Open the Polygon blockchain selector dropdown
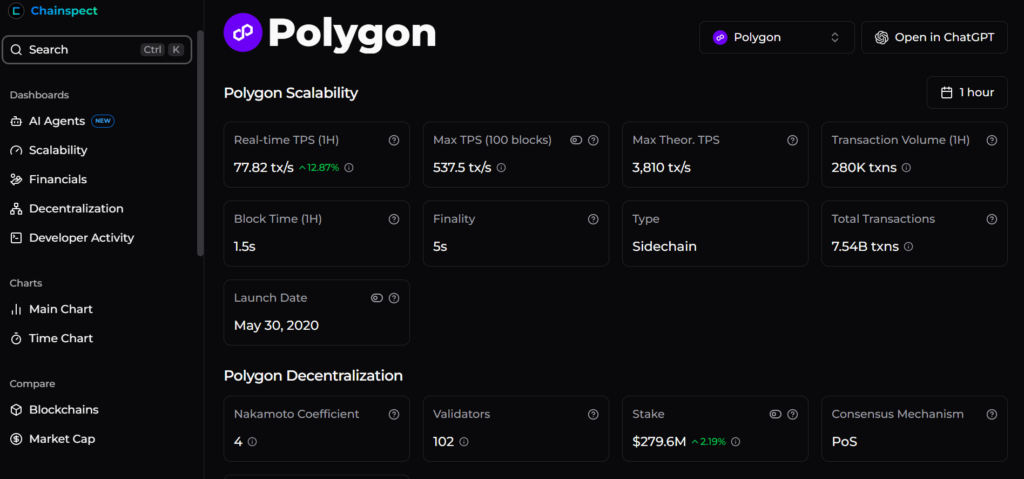 (776, 37)
